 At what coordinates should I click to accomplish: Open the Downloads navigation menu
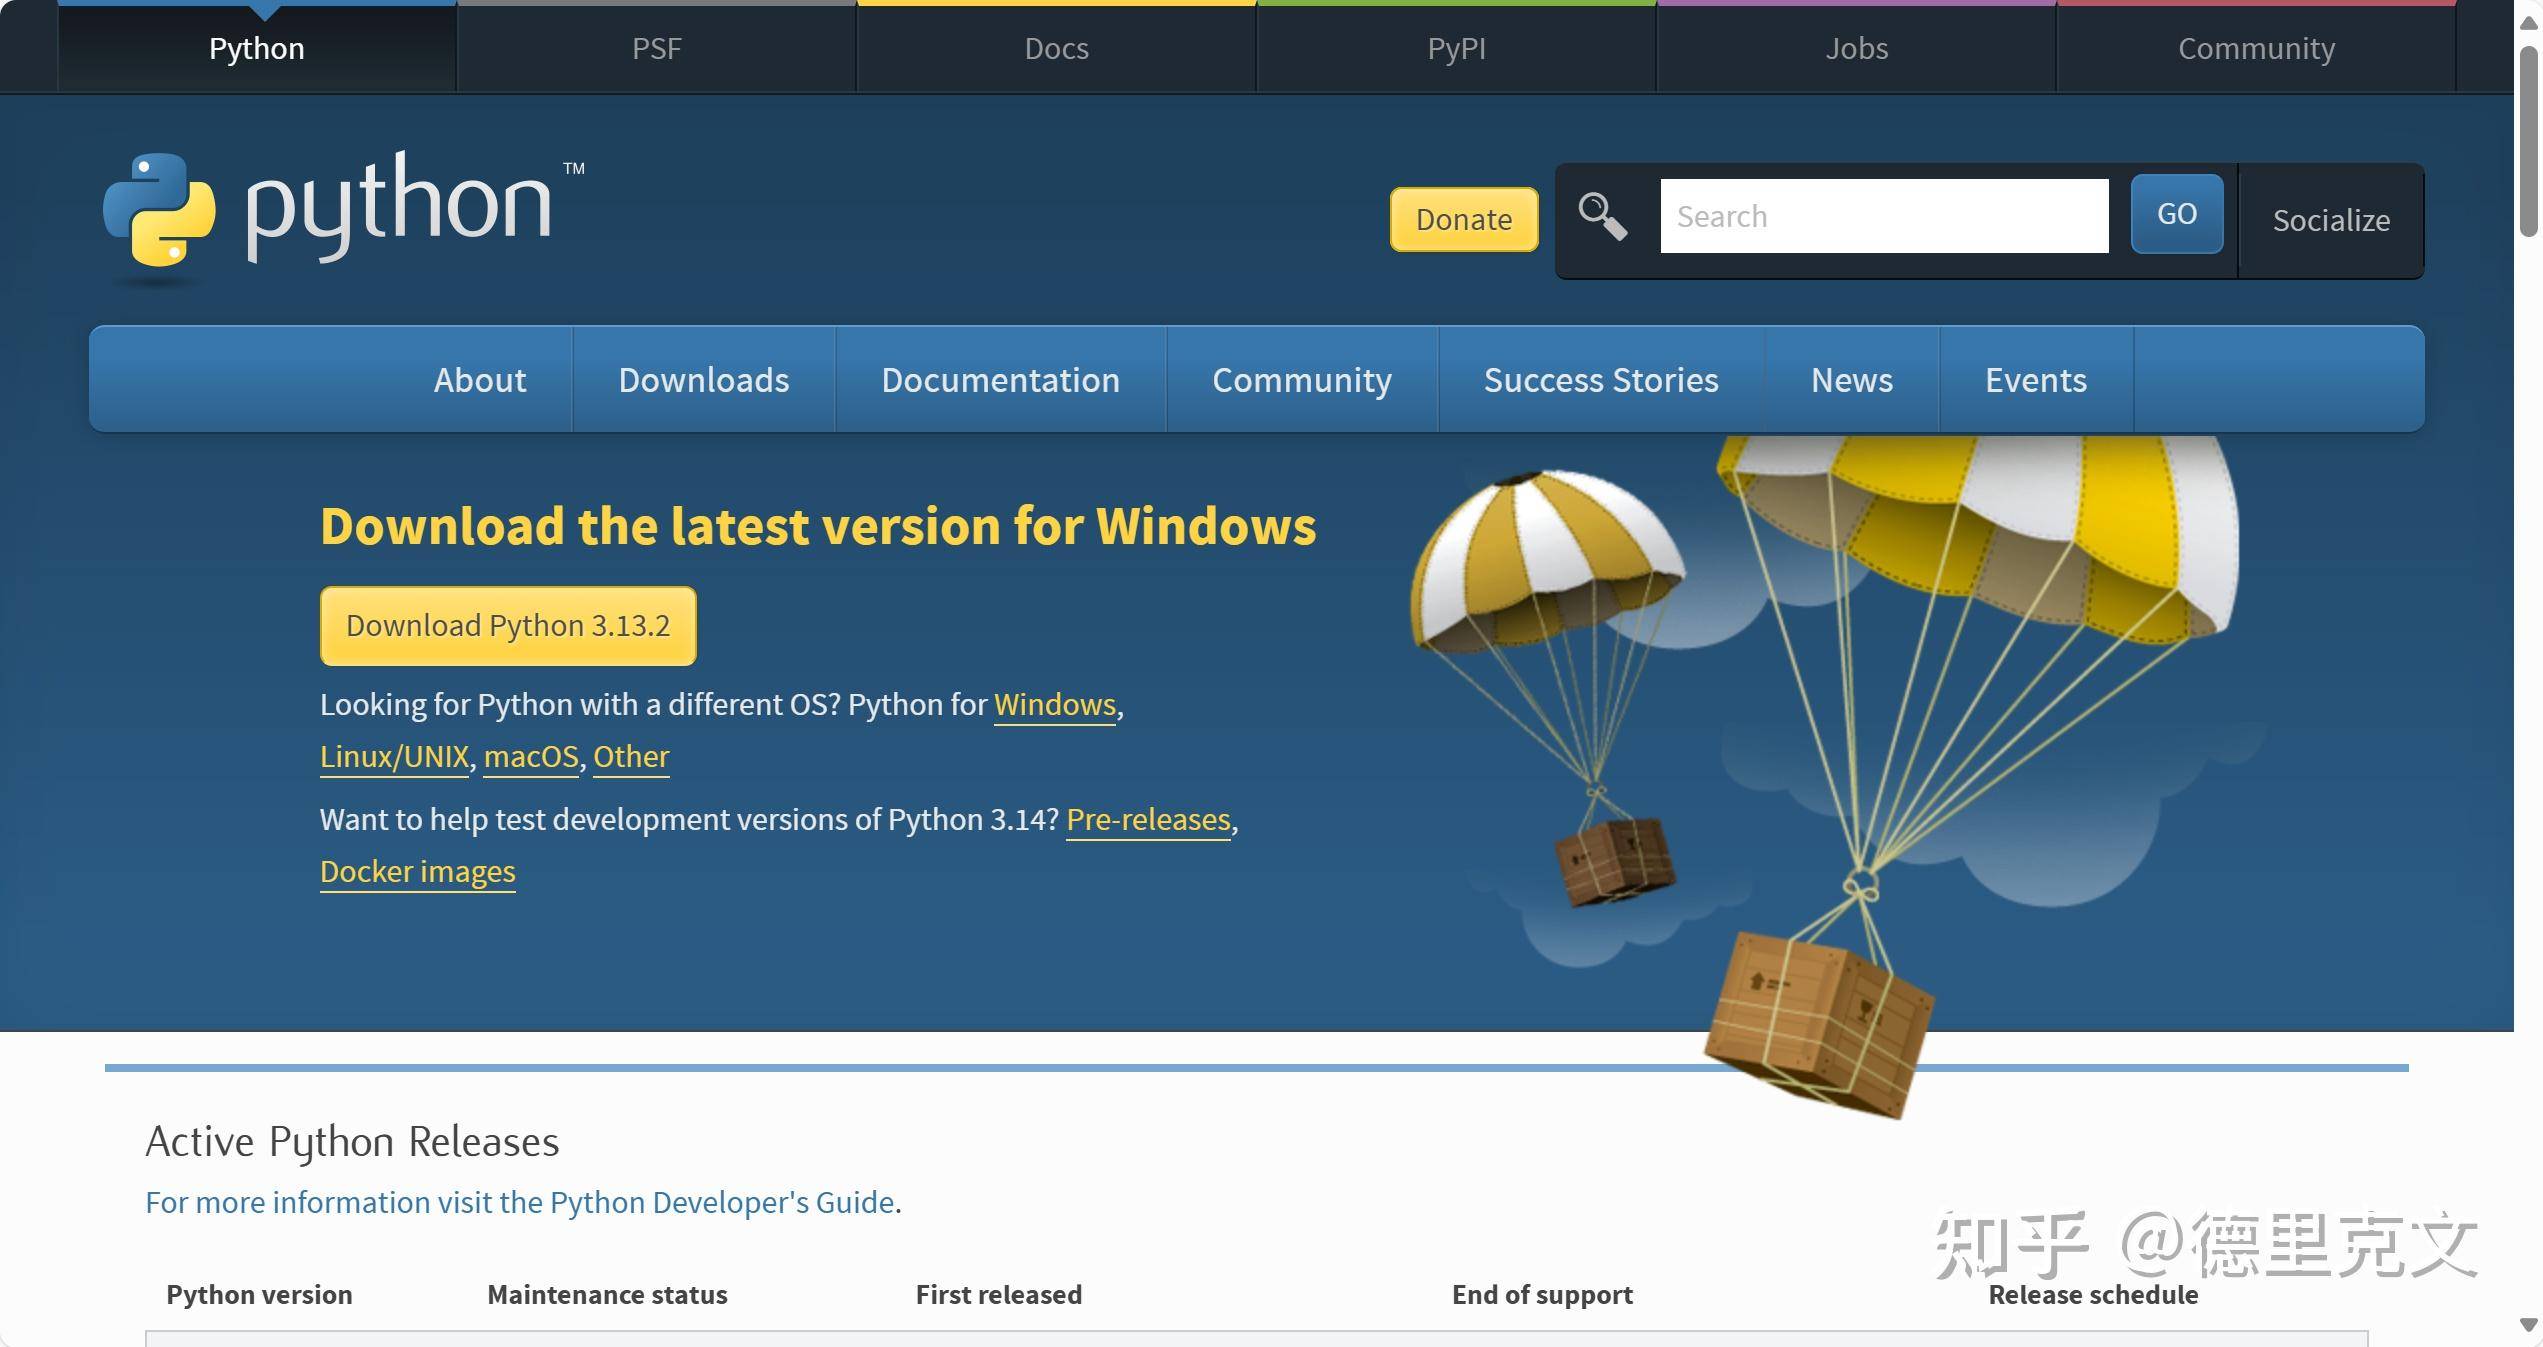(704, 380)
